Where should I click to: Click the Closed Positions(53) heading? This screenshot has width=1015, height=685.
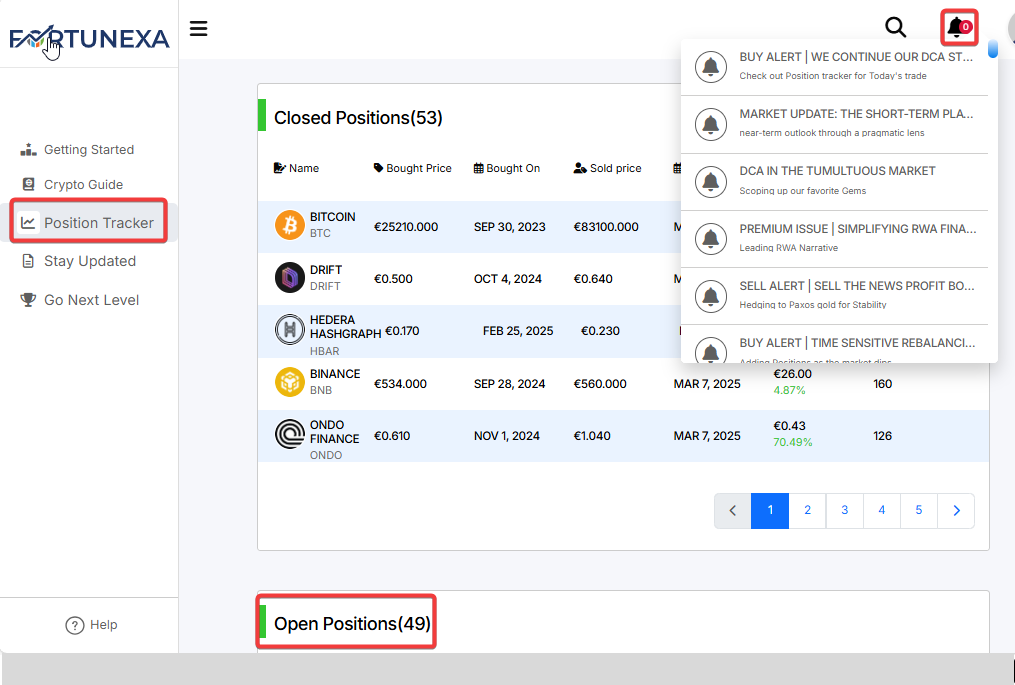point(358,118)
